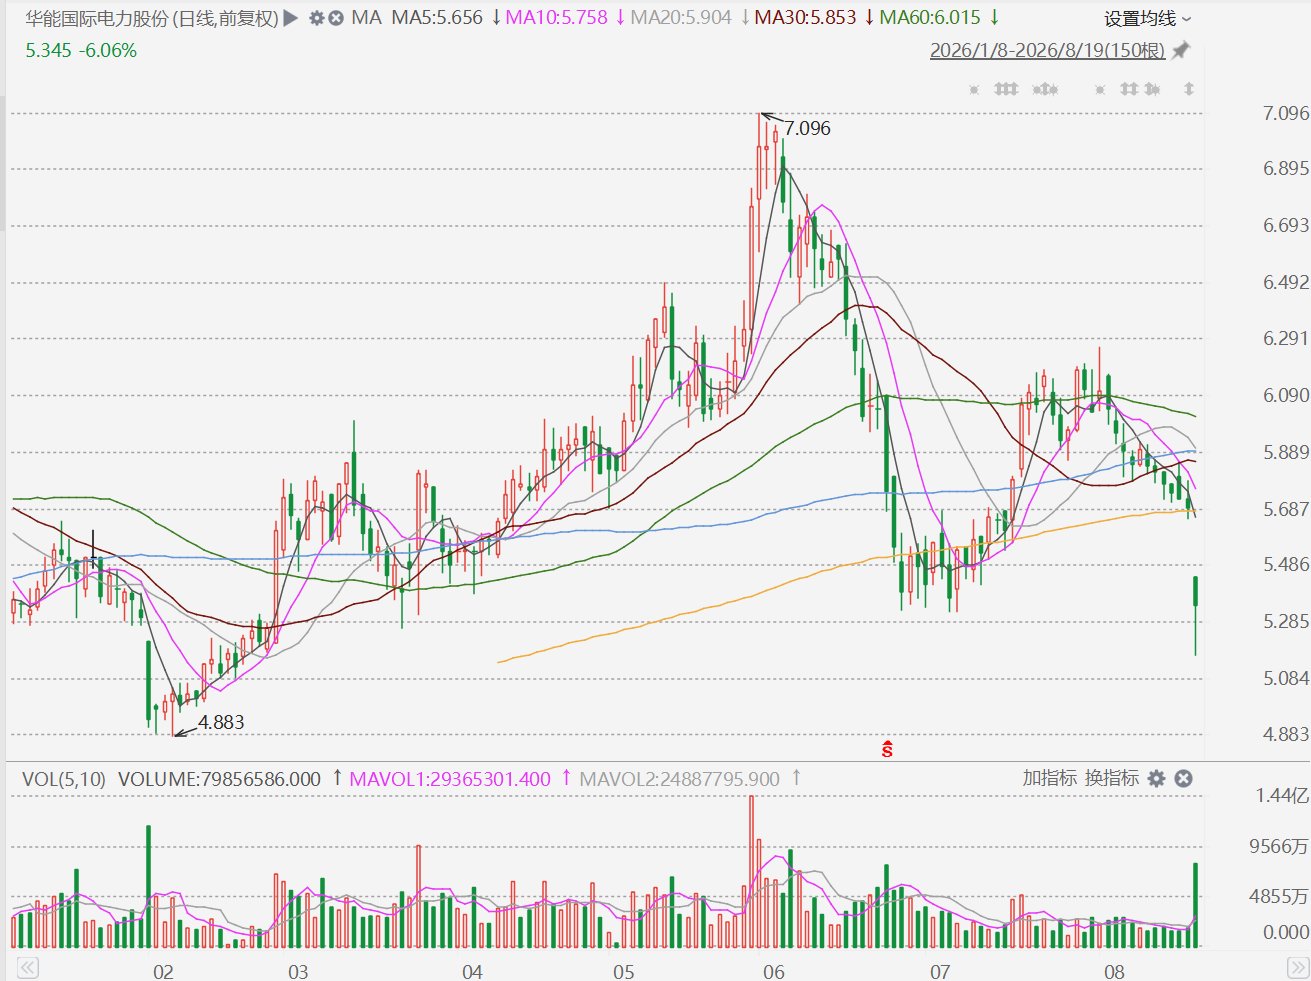Click the stock title 华能国际电力股份 (日线,前复权)
The height and width of the screenshot is (981, 1311).
(x=152, y=18)
